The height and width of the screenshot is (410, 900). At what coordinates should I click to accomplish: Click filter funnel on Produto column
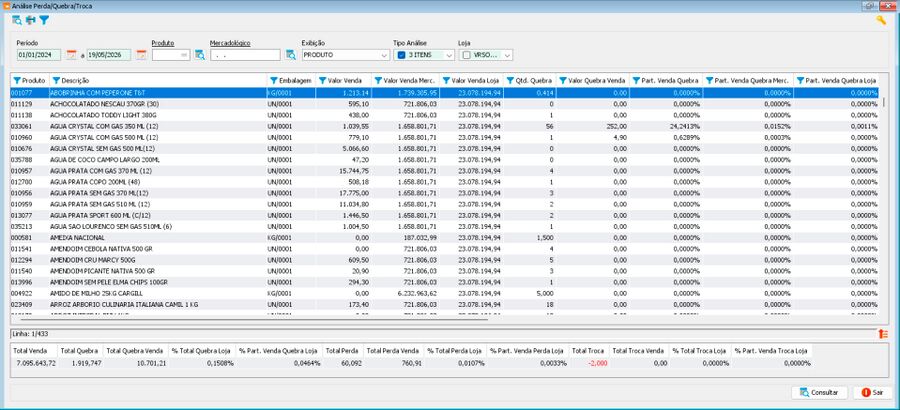click(17, 81)
